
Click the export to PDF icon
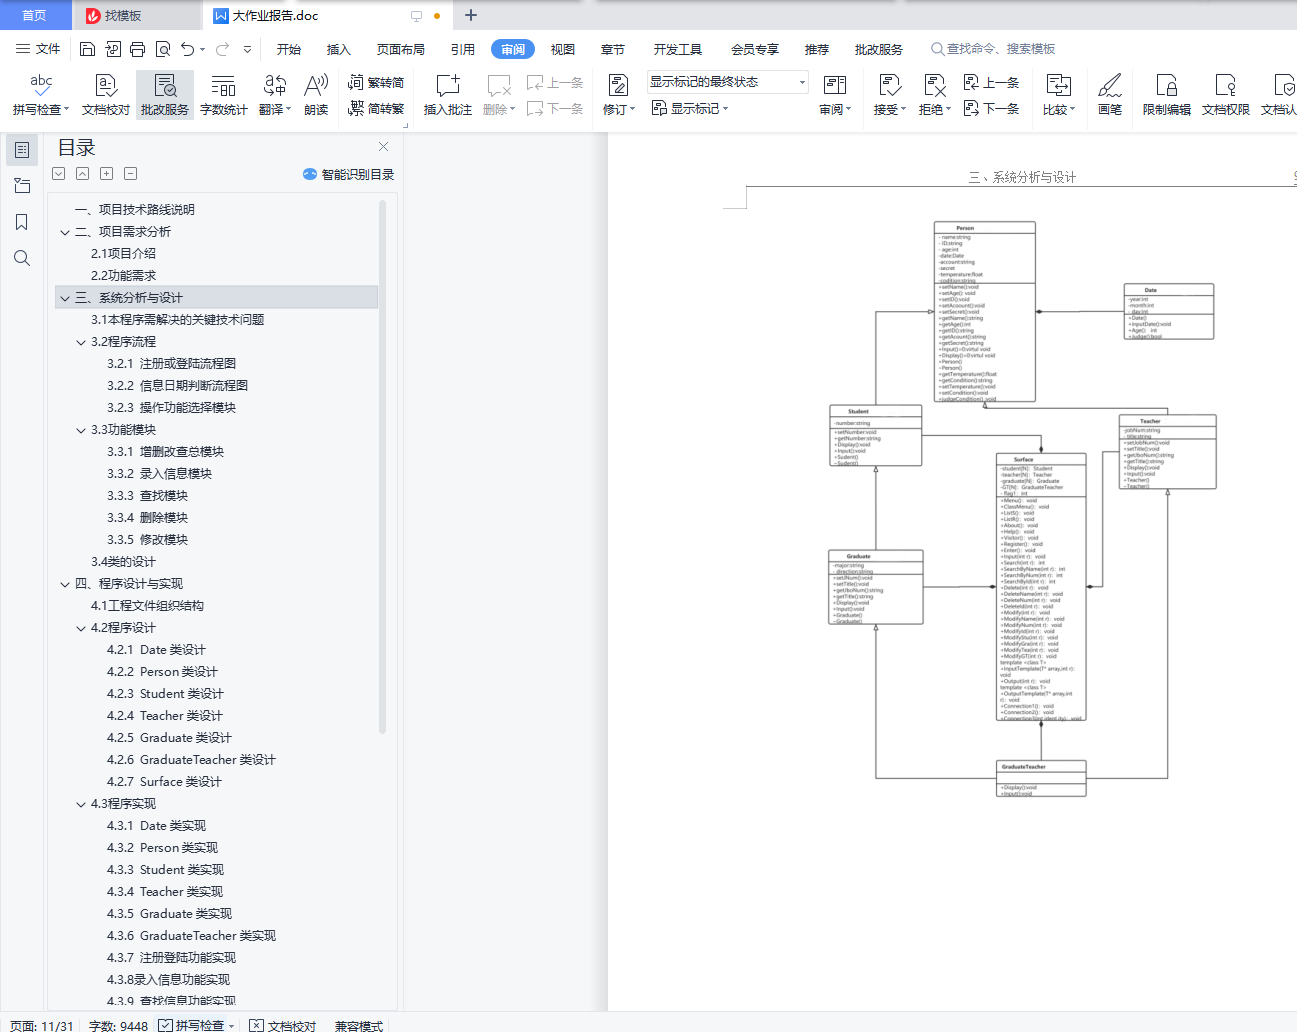pyautogui.click(x=112, y=49)
